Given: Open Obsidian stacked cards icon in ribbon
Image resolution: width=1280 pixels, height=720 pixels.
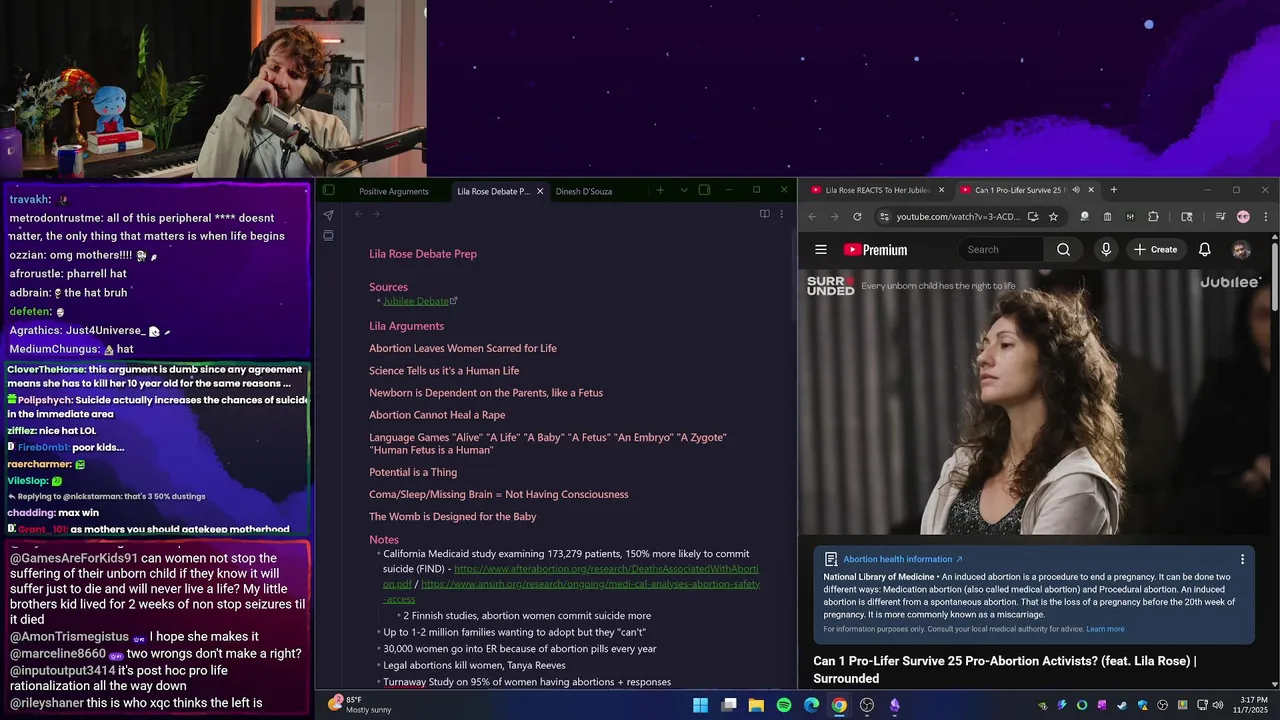Looking at the screenshot, I should [x=328, y=235].
